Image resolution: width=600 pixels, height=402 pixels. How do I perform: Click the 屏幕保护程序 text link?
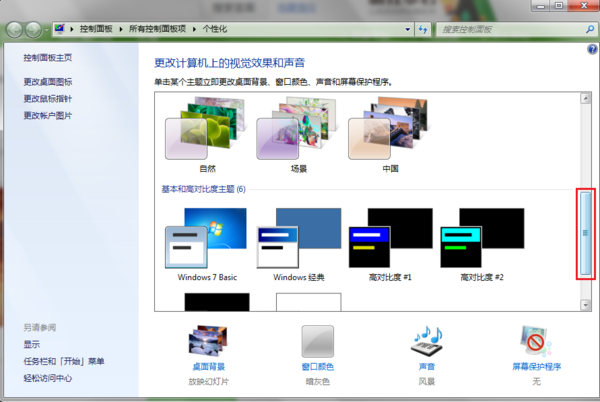coord(536,366)
